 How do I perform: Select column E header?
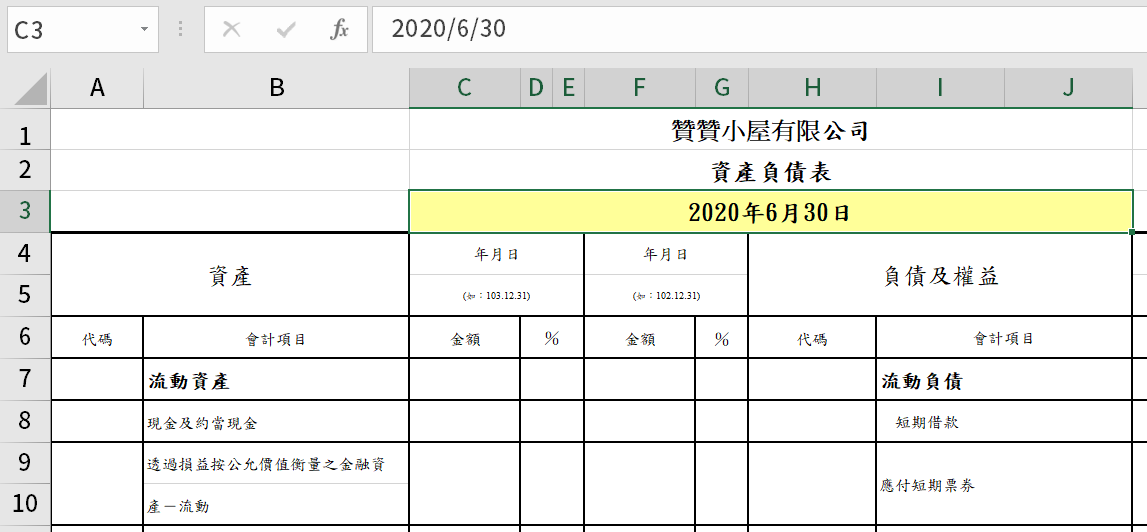(568, 89)
